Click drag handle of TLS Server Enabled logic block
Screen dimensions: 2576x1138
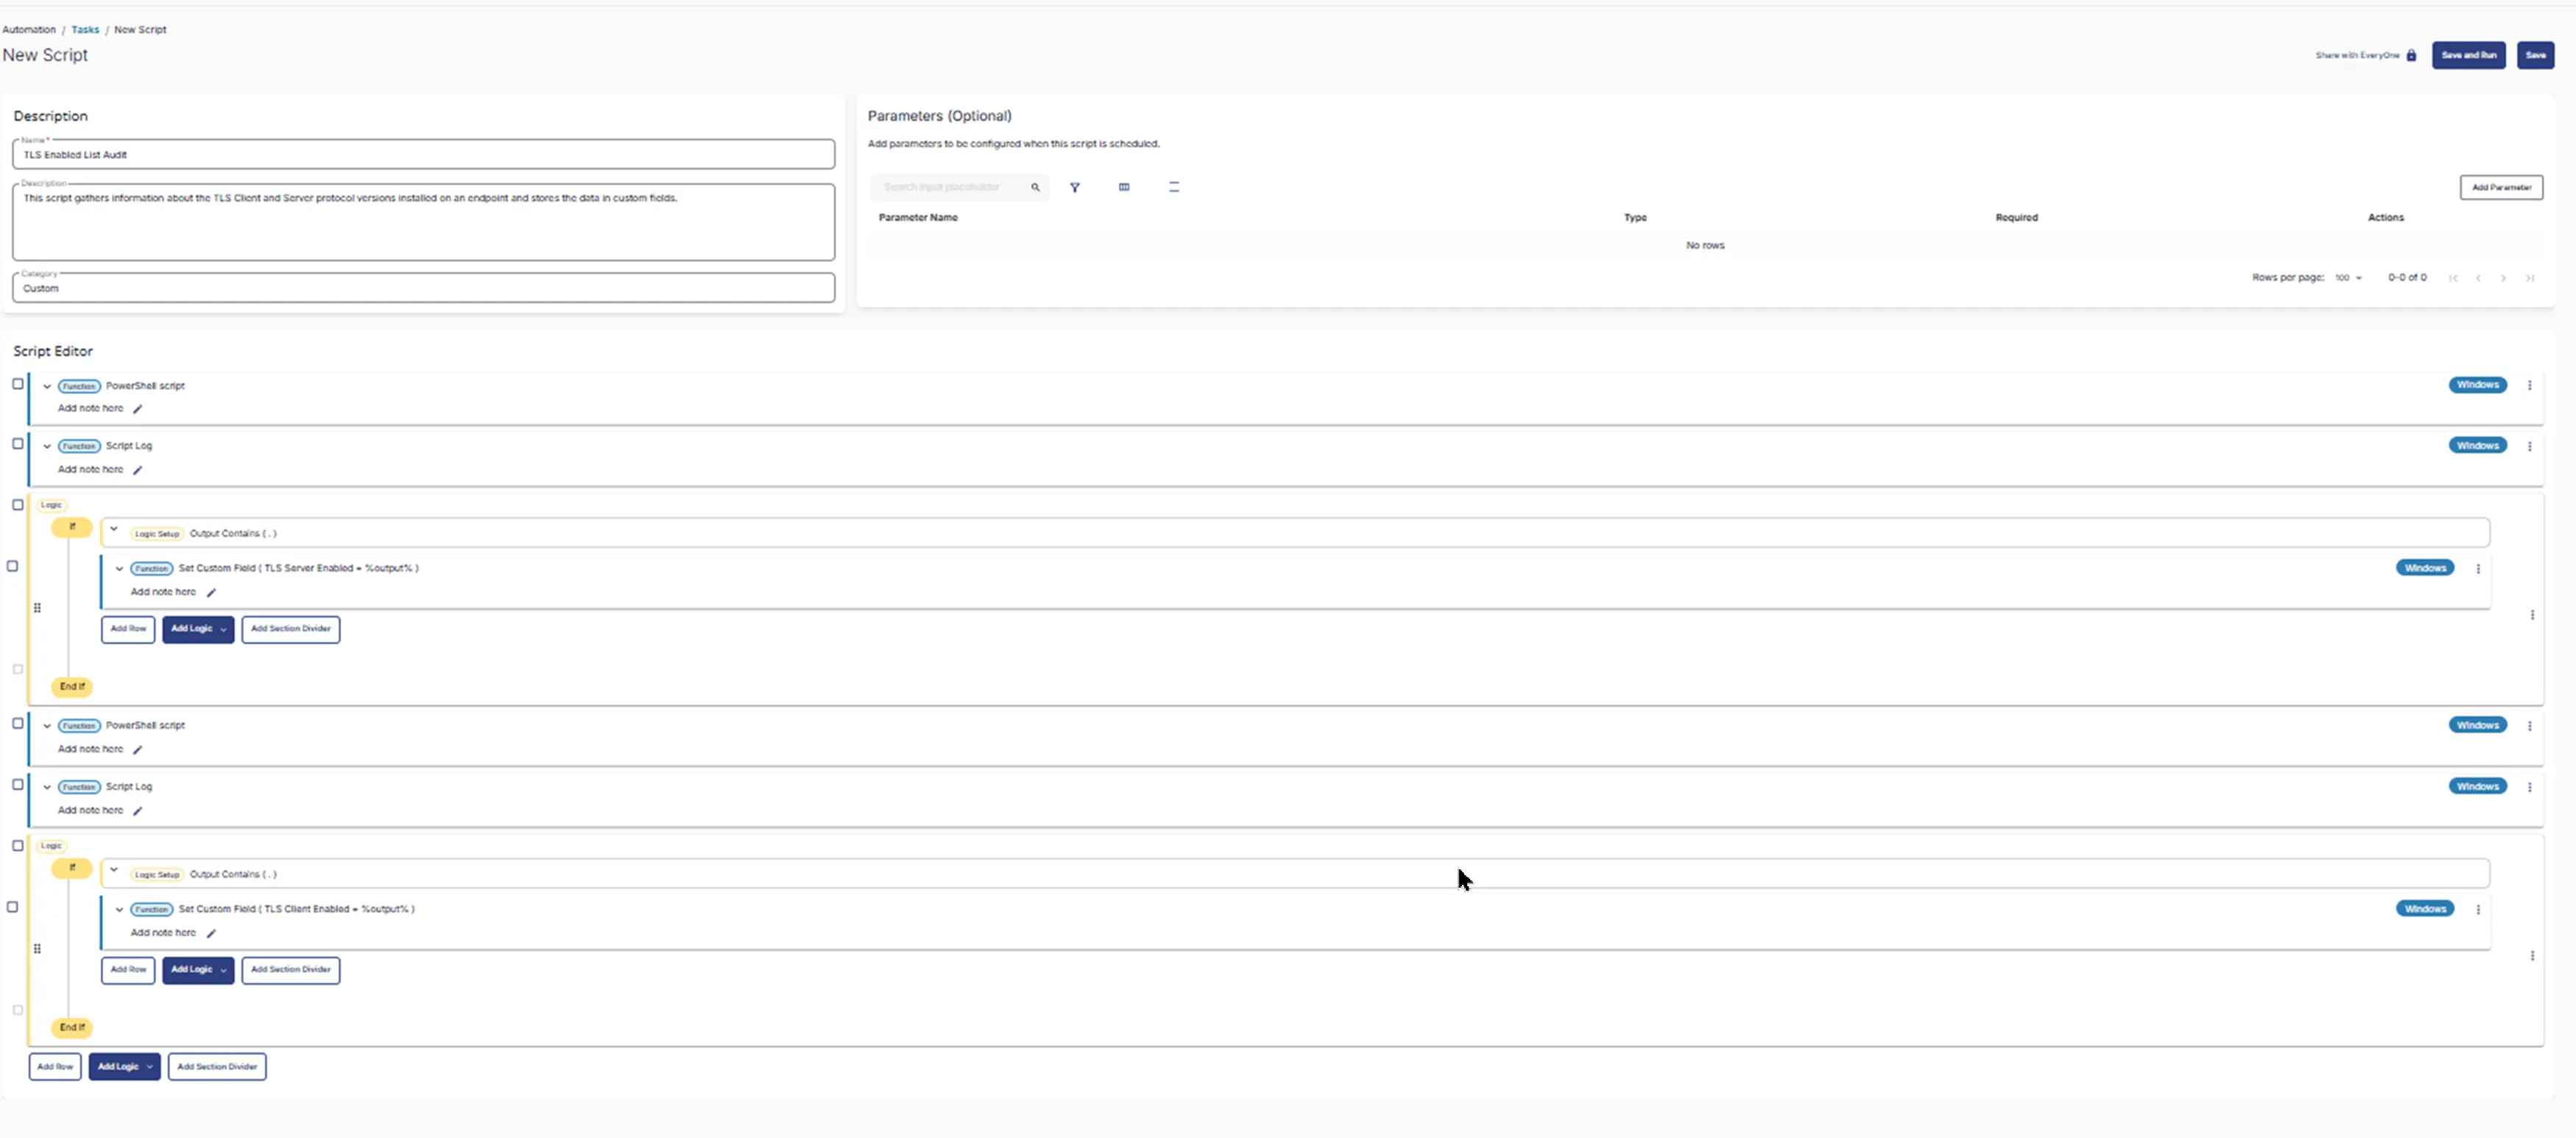pyautogui.click(x=37, y=608)
